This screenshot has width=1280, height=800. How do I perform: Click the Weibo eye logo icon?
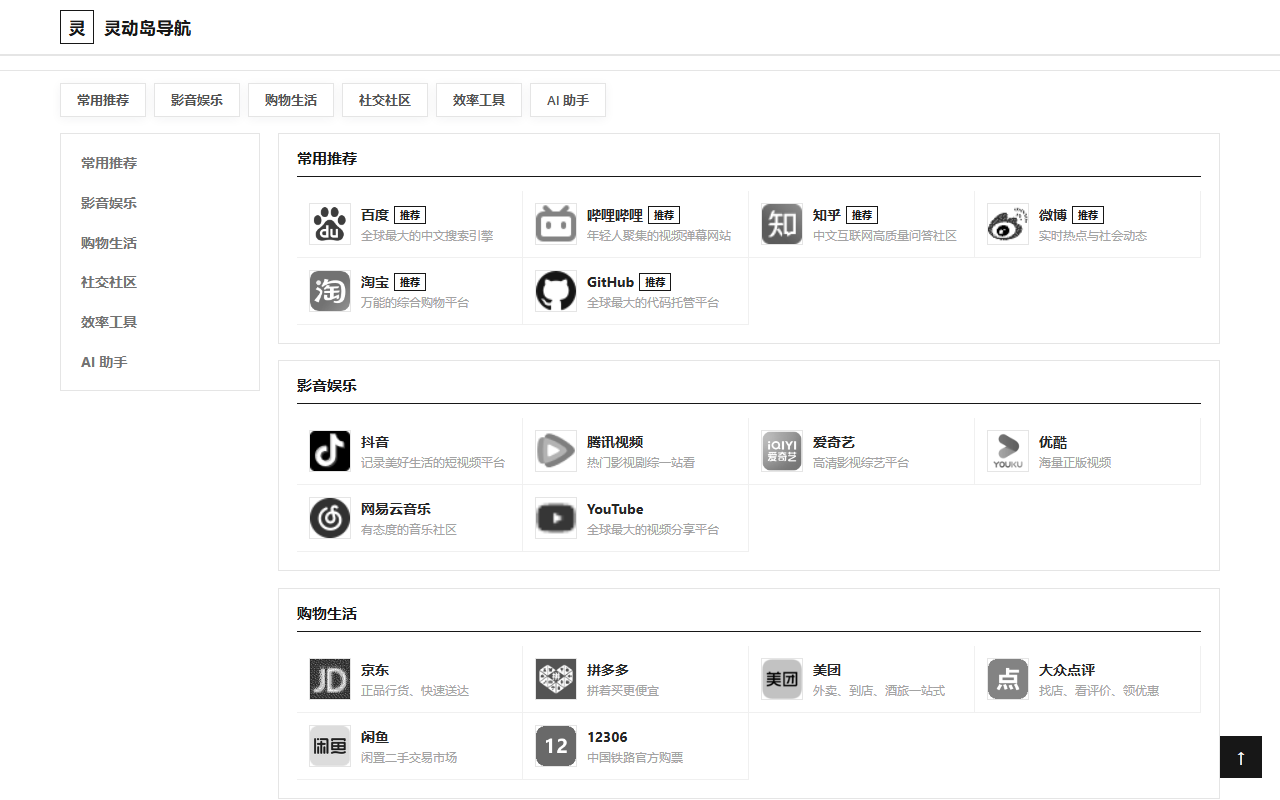pos(1008,224)
